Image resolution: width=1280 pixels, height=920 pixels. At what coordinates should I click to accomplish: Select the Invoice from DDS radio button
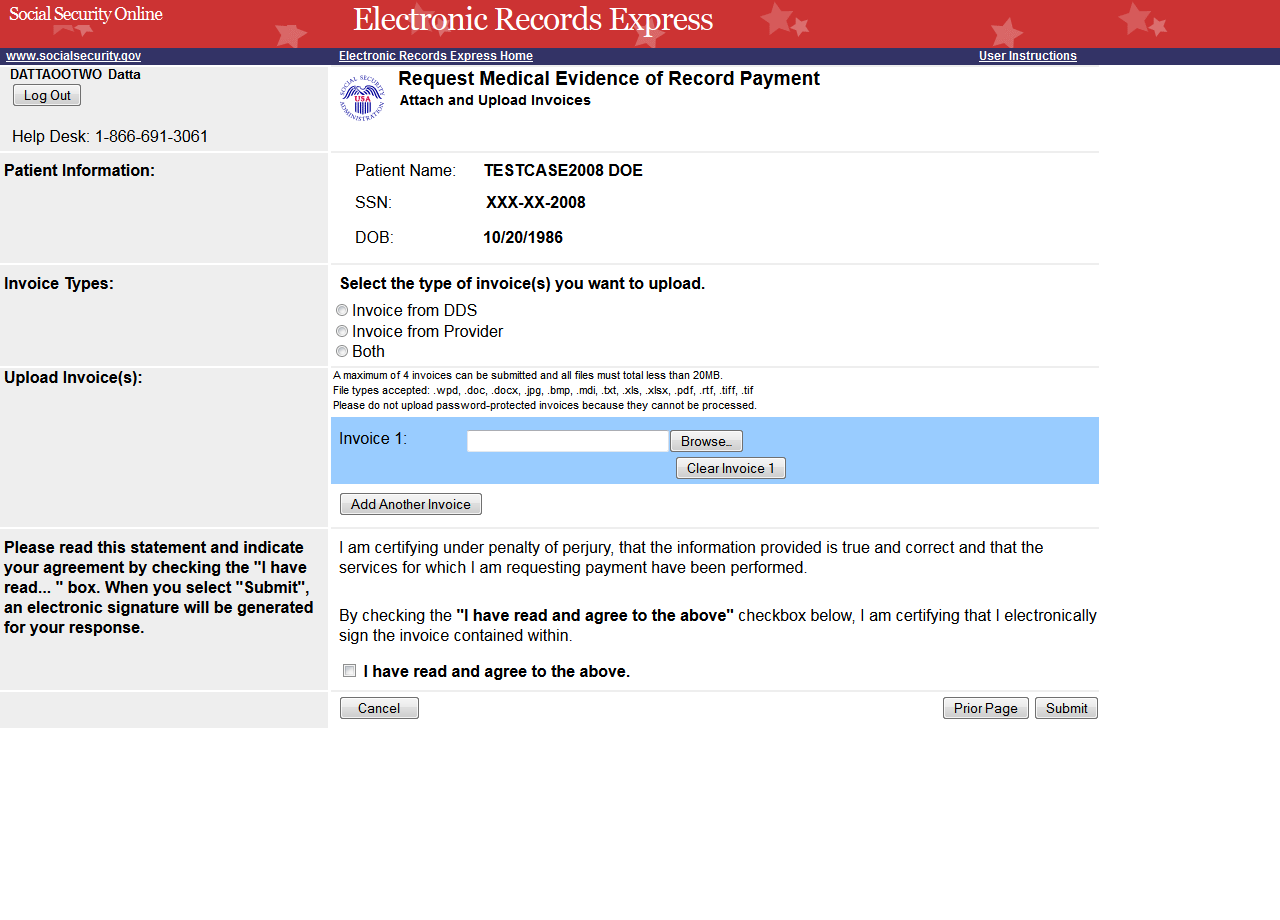click(x=342, y=311)
